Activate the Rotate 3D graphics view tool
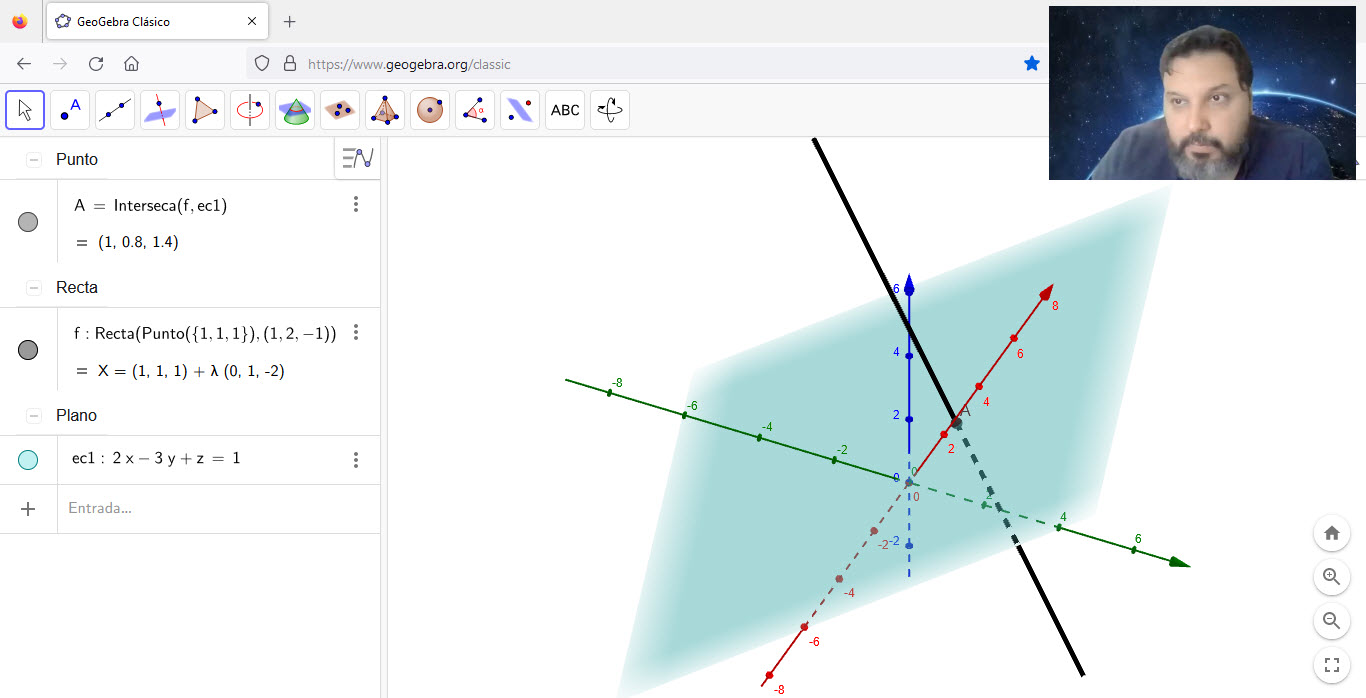Screen dimensions: 1366x698 click(610, 110)
